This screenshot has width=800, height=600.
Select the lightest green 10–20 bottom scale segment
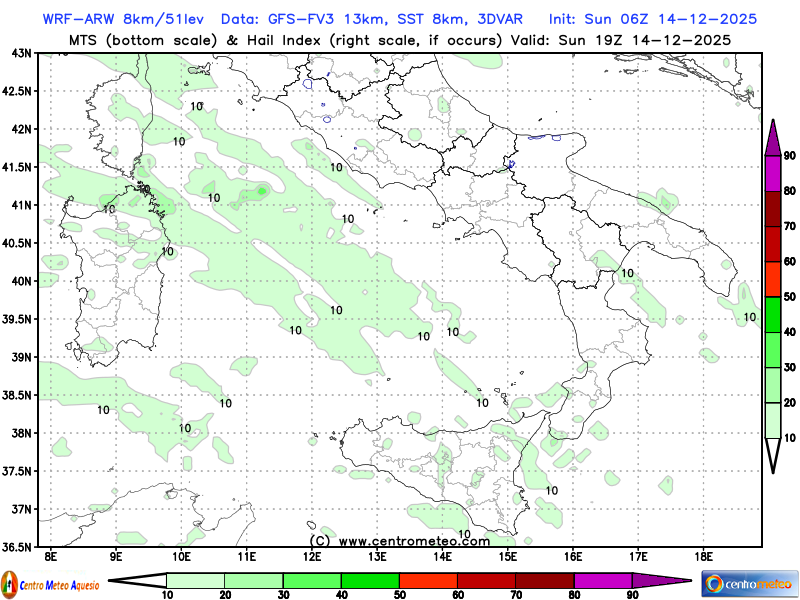(195, 580)
